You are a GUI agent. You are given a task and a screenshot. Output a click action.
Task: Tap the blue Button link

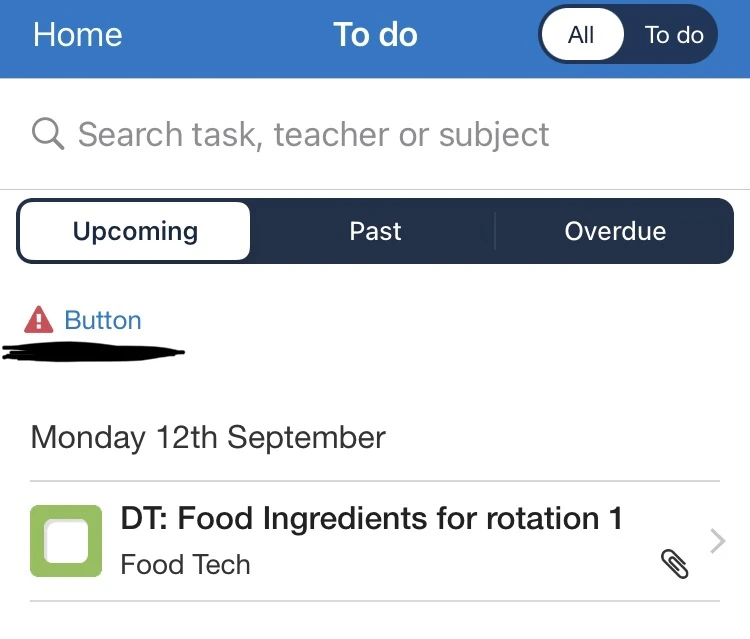[103, 320]
